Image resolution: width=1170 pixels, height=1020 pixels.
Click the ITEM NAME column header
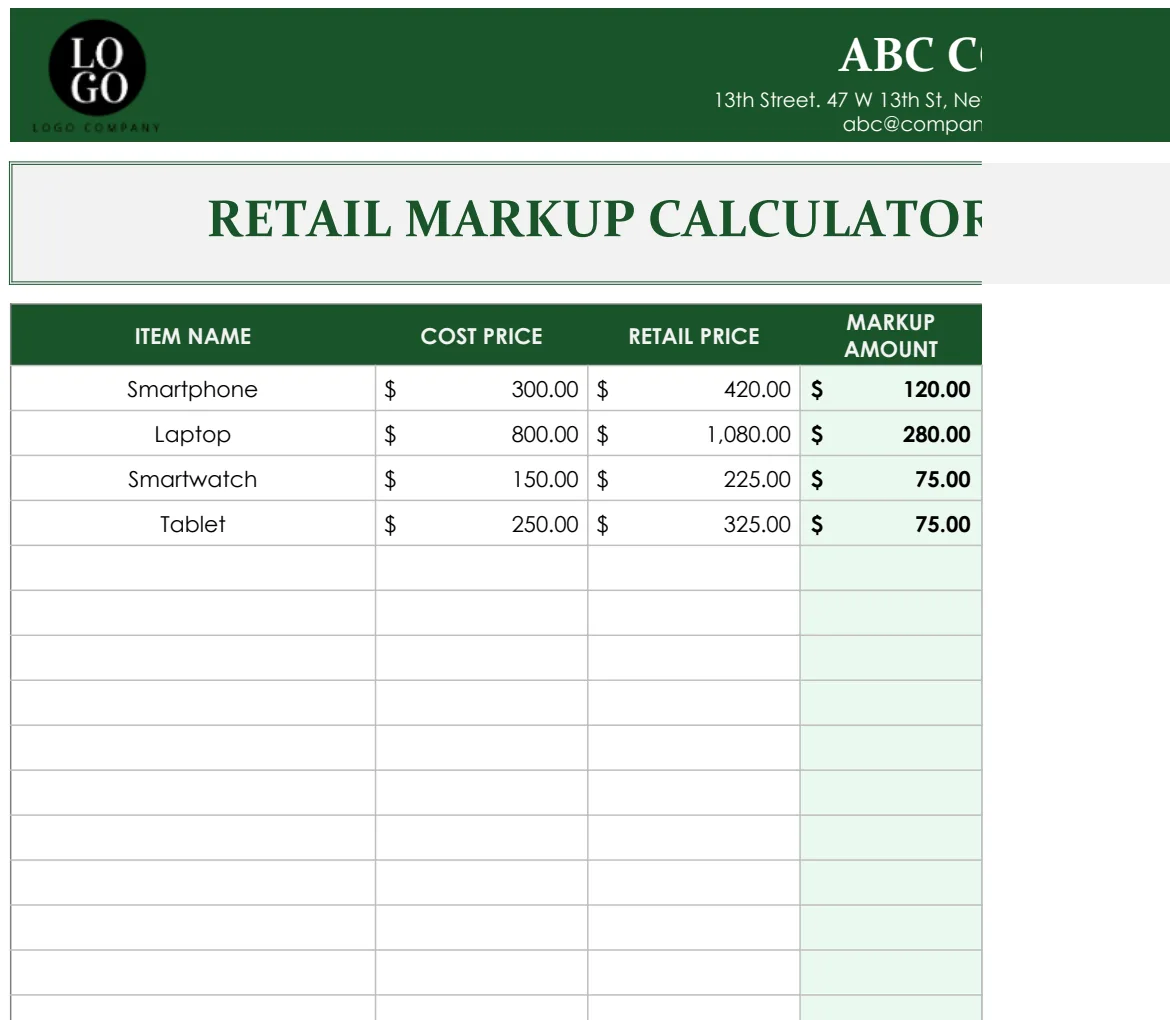point(193,336)
